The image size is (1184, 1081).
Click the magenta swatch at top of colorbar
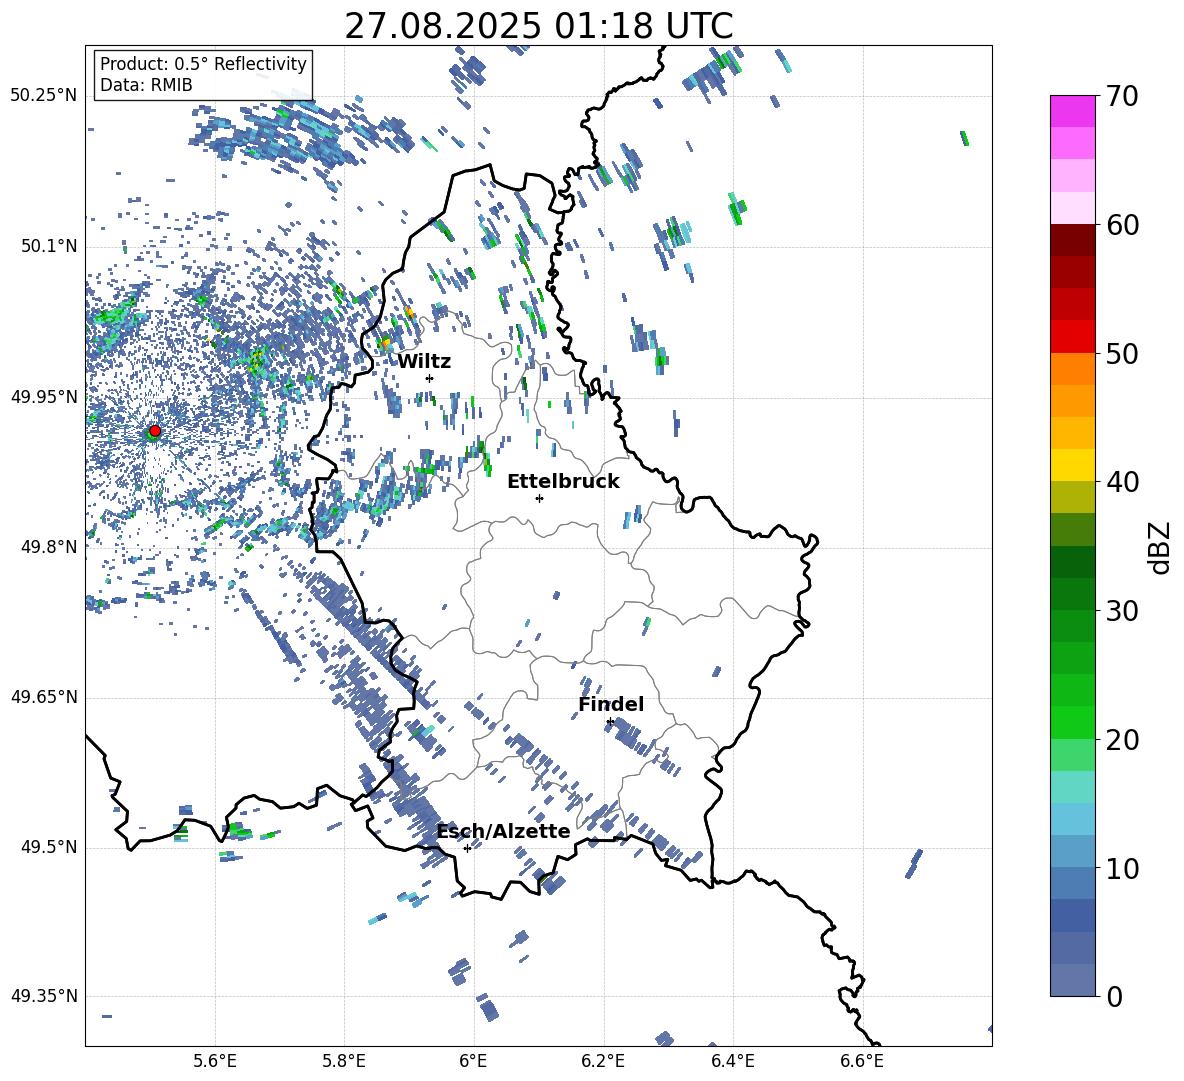tap(1072, 111)
